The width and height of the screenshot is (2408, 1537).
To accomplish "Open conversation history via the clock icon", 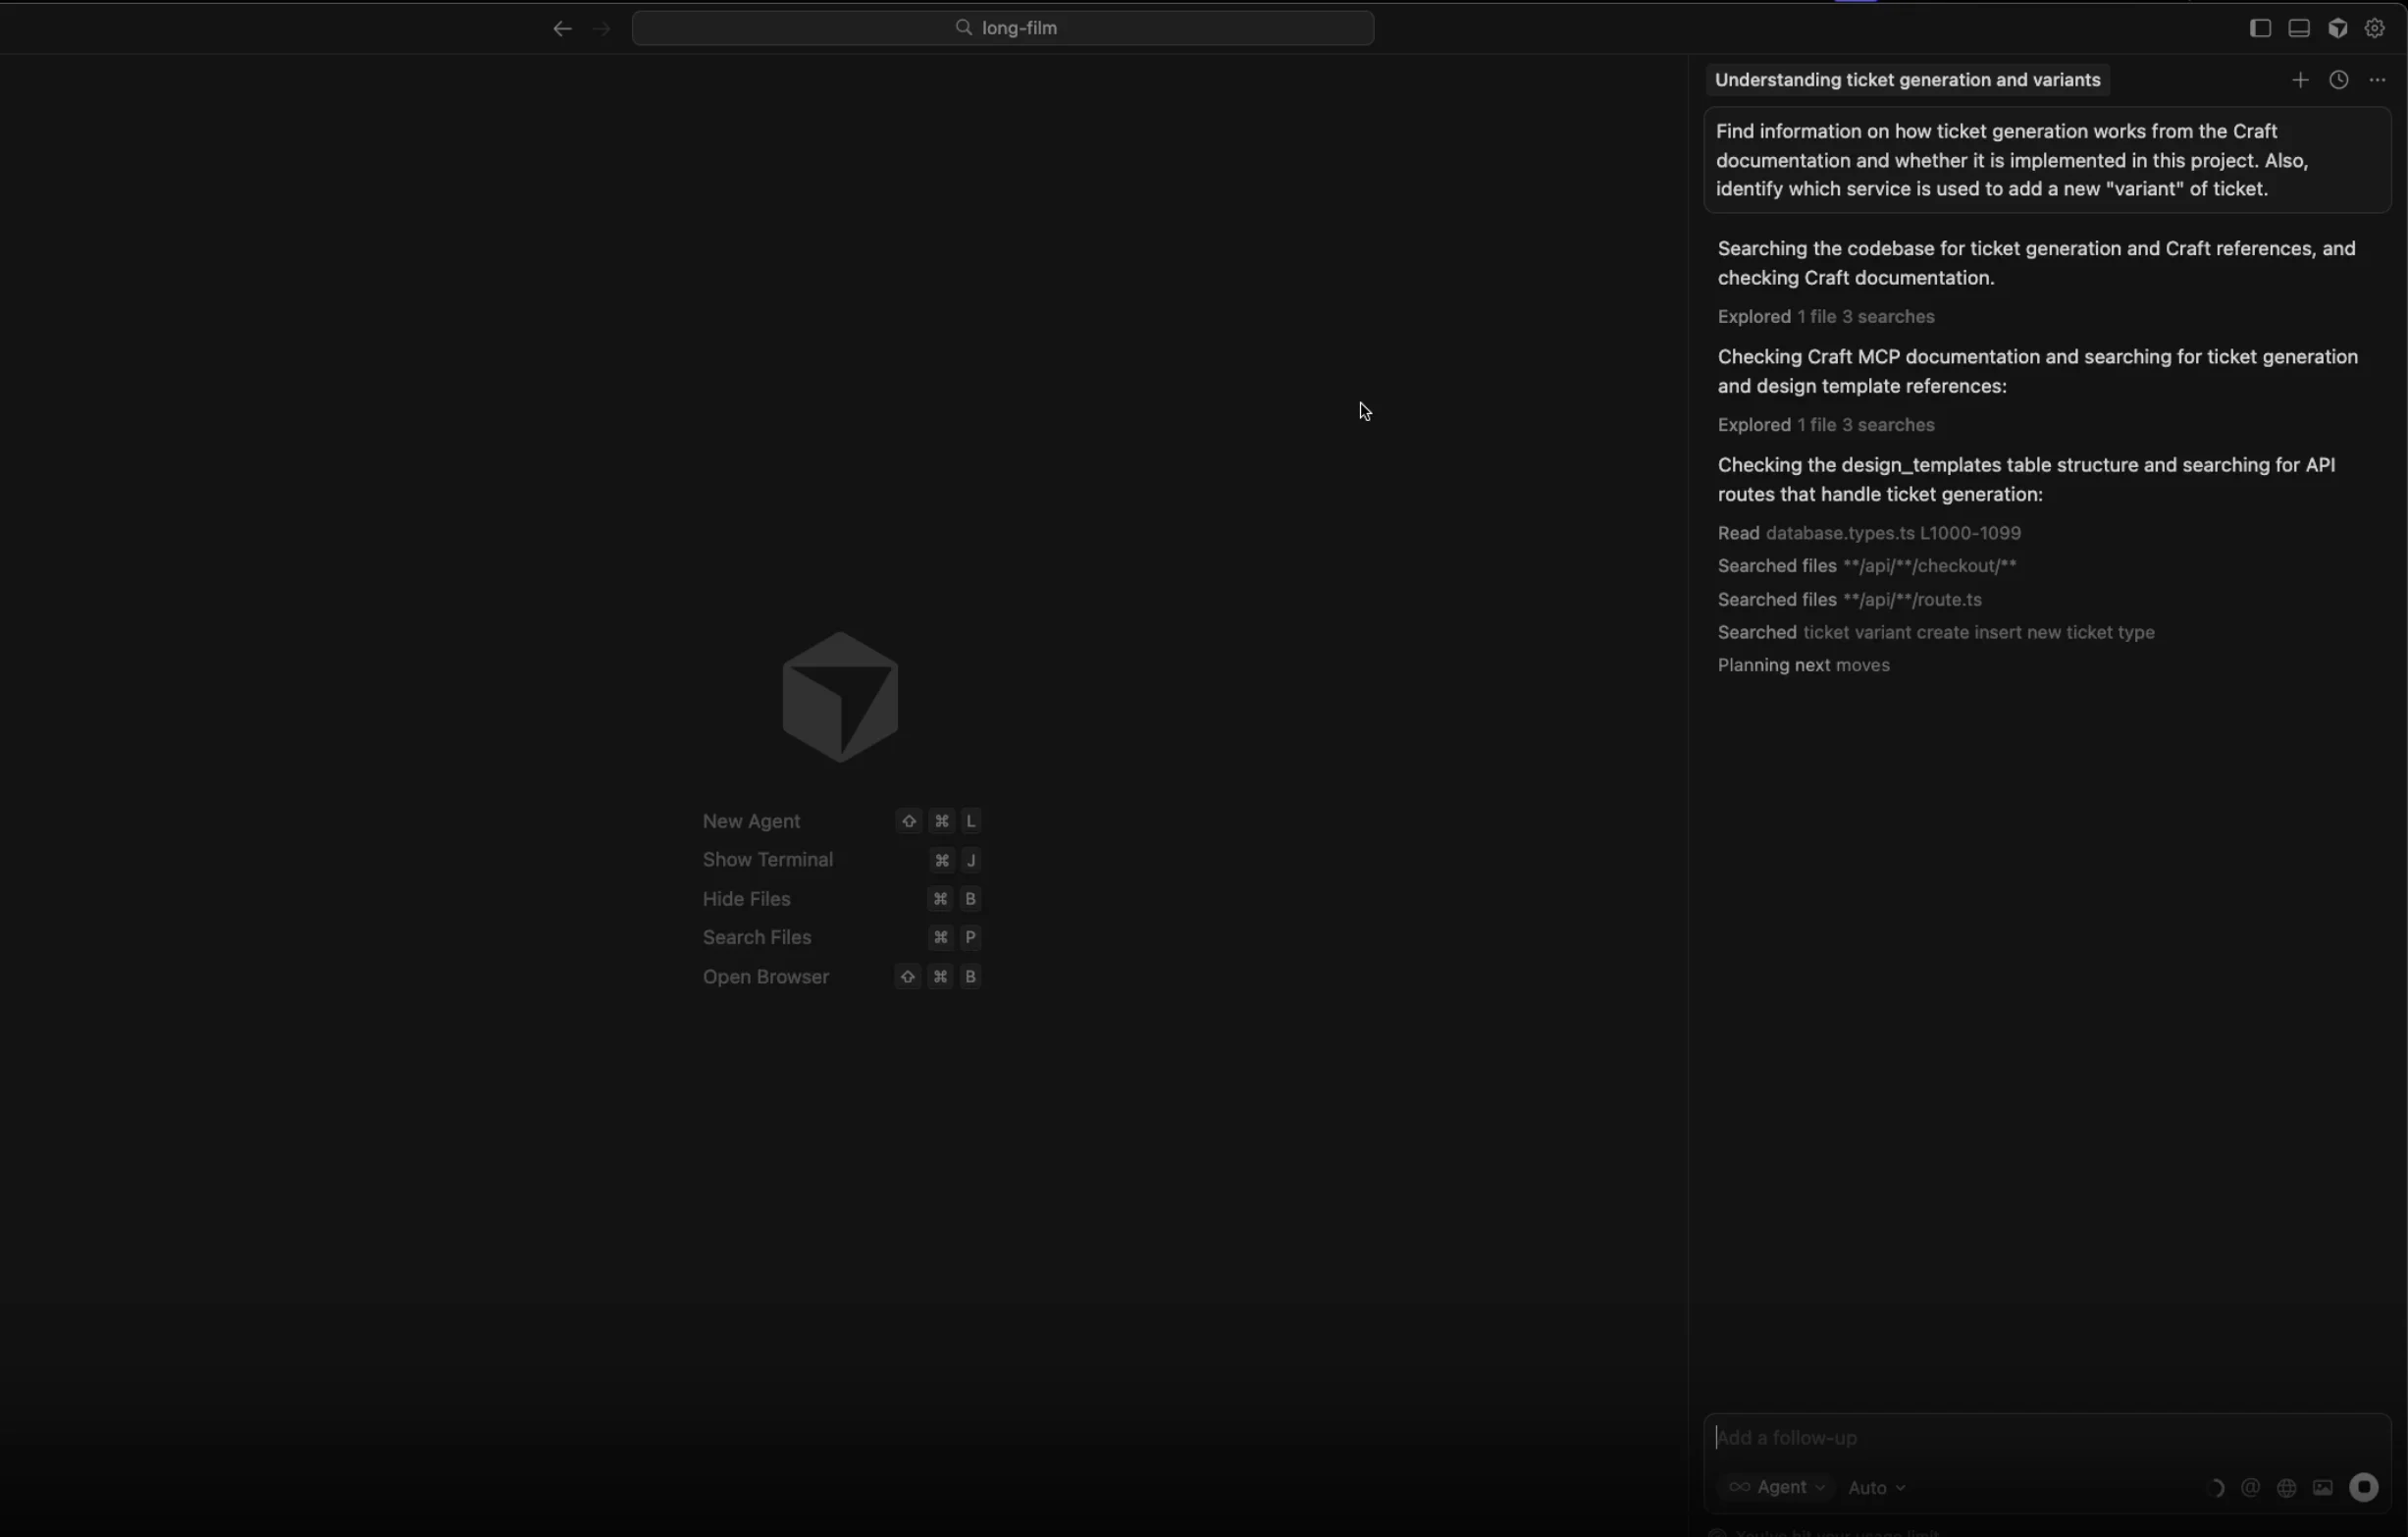I will pos(2339,80).
